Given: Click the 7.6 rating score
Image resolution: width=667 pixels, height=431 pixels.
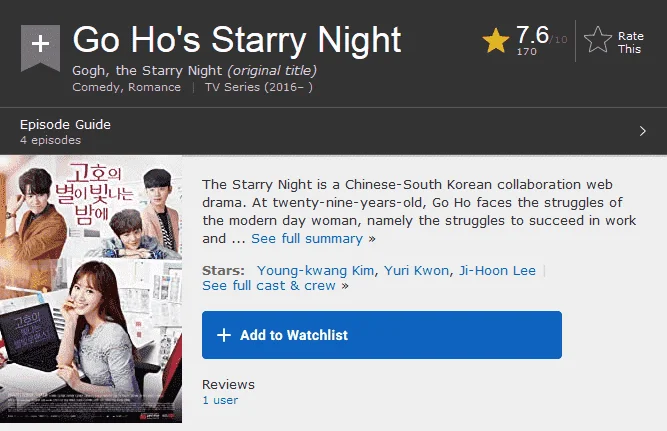Looking at the screenshot, I should click(x=532, y=35).
